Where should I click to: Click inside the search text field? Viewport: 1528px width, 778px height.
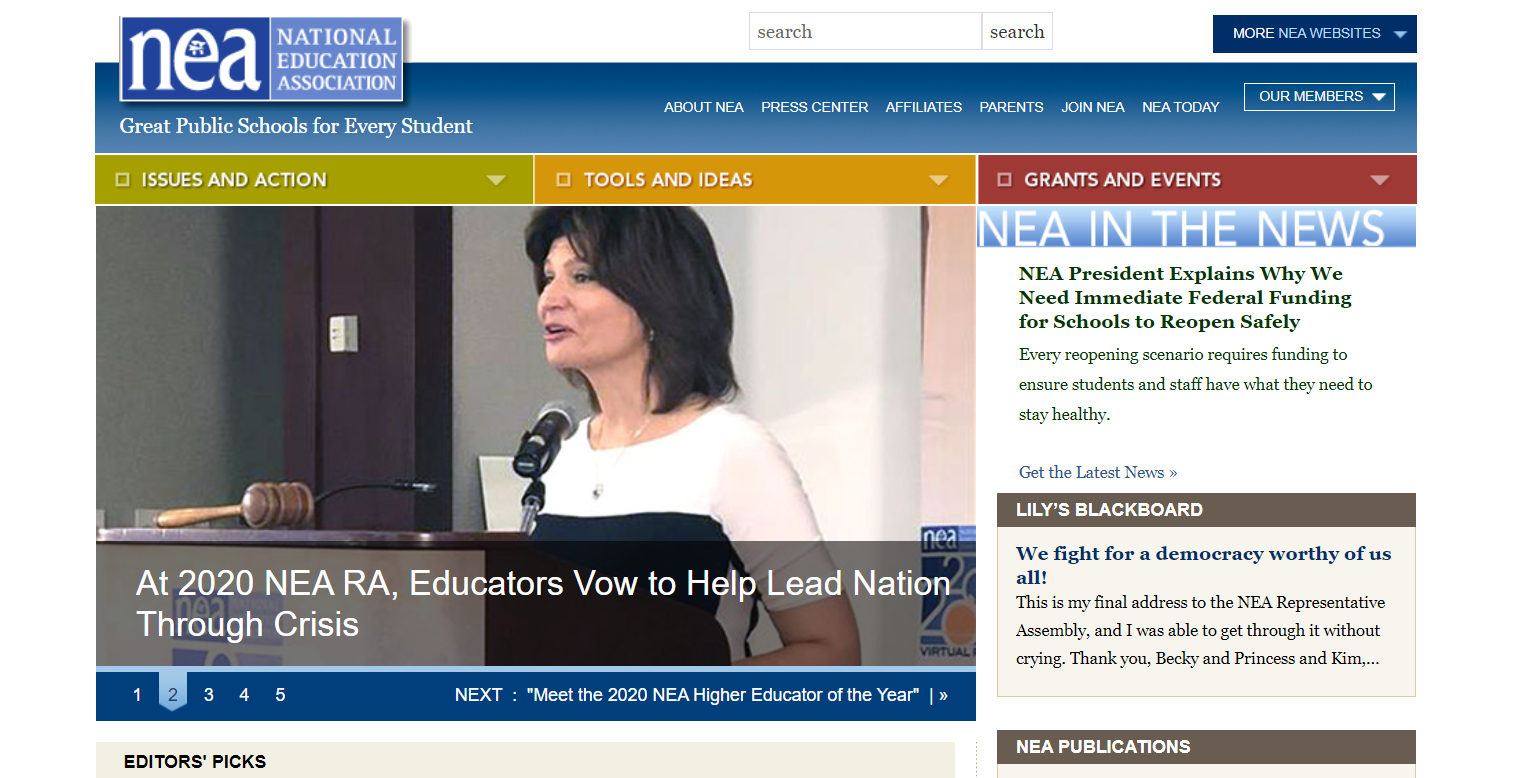click(x=865, y=31)
